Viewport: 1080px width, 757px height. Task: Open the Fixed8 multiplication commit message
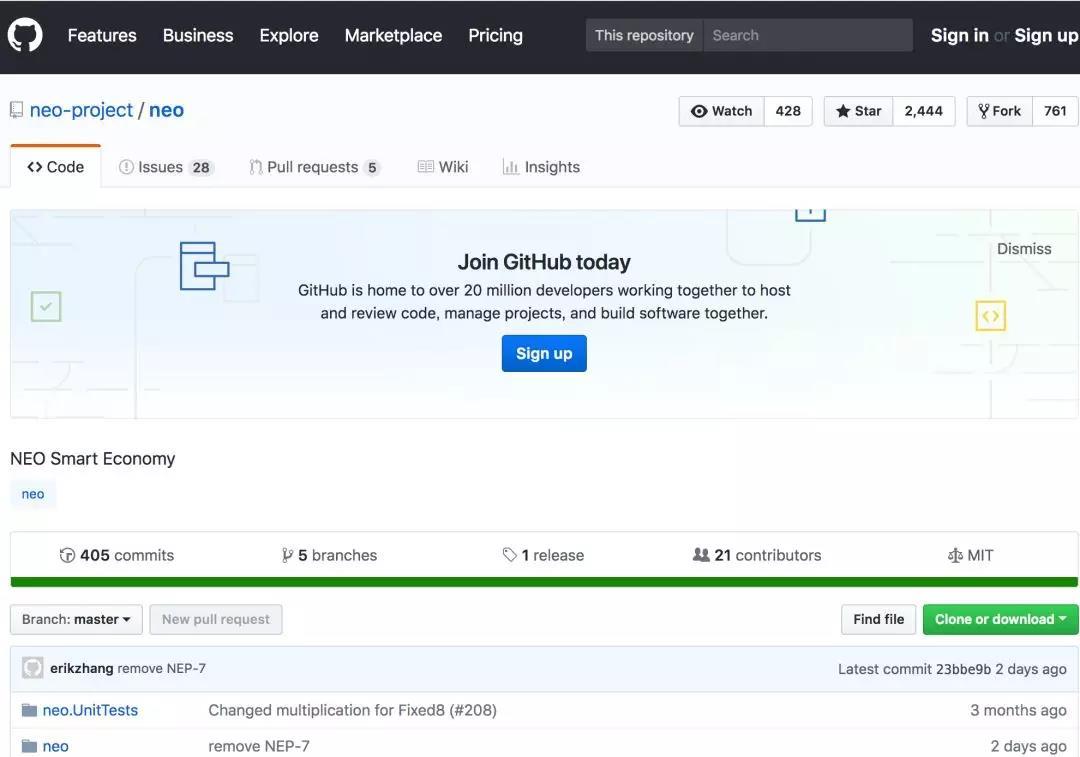(x=353, y=710)
